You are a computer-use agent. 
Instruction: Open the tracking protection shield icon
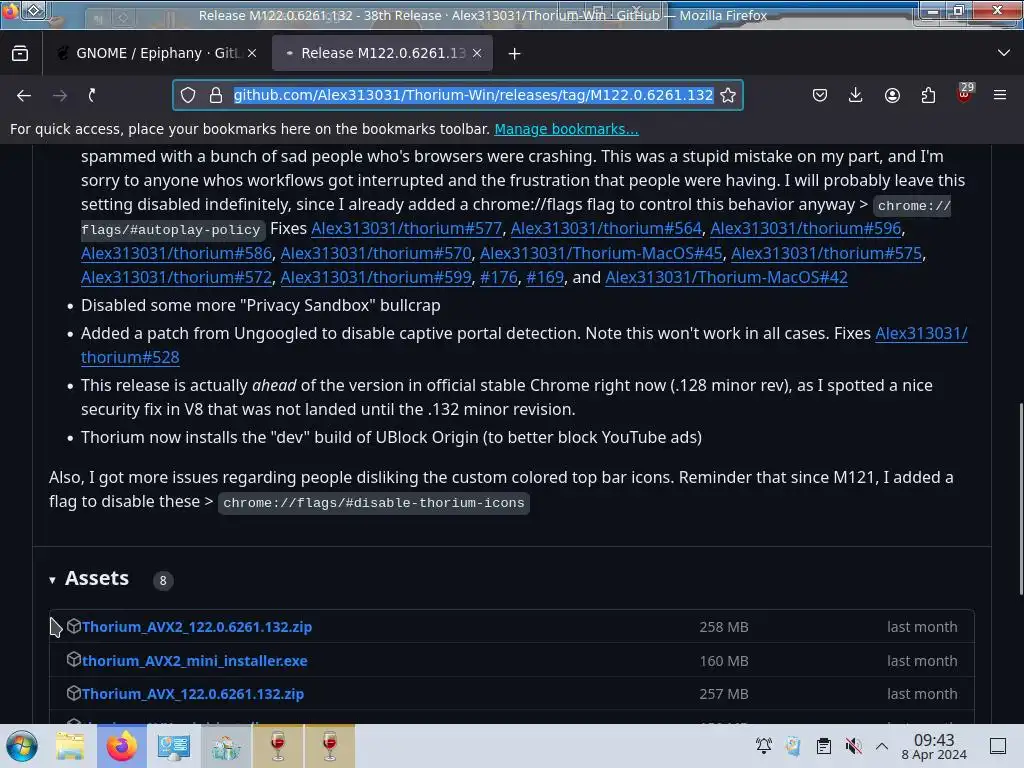(x=188, y=95)
